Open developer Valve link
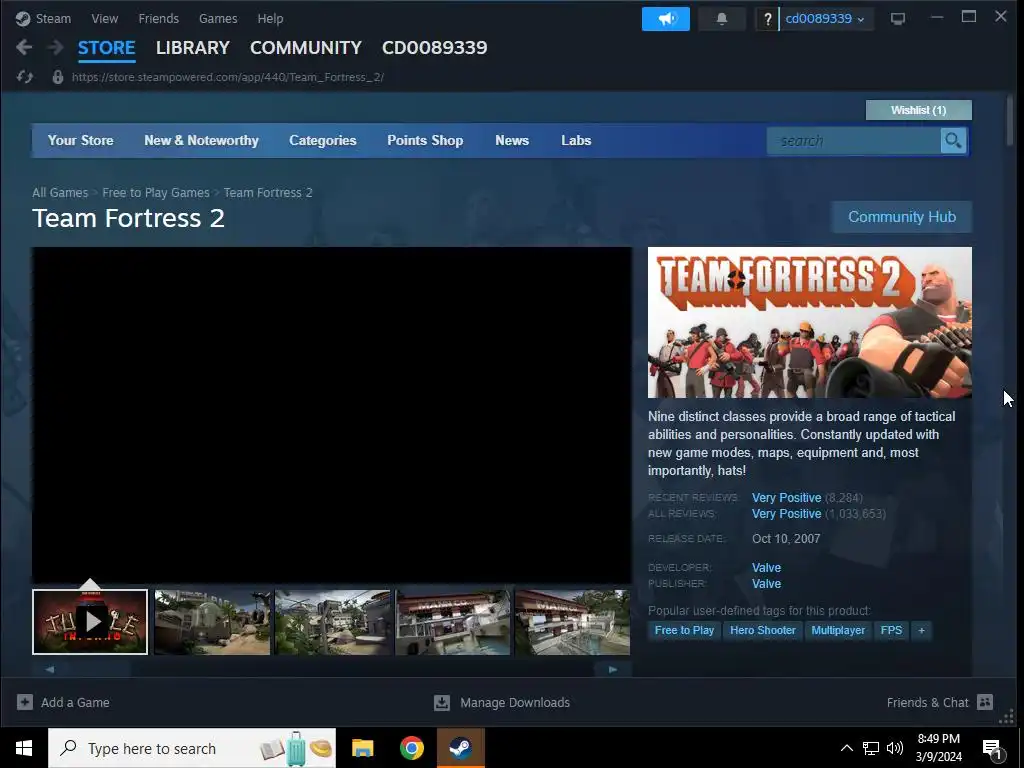This screenshot has width=1024, height=768. 766,568
